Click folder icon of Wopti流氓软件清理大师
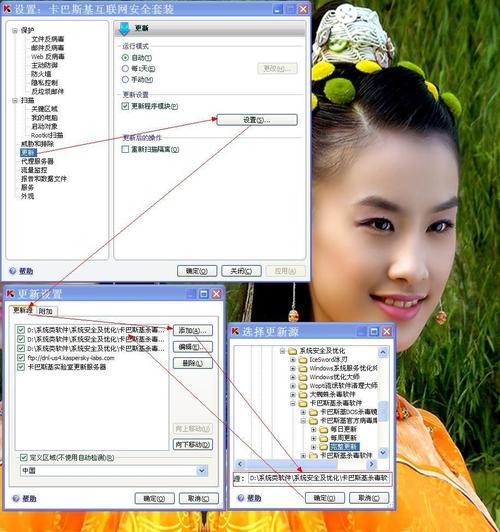Viewport: 500px width, 532px height. [x=303, y=386]
